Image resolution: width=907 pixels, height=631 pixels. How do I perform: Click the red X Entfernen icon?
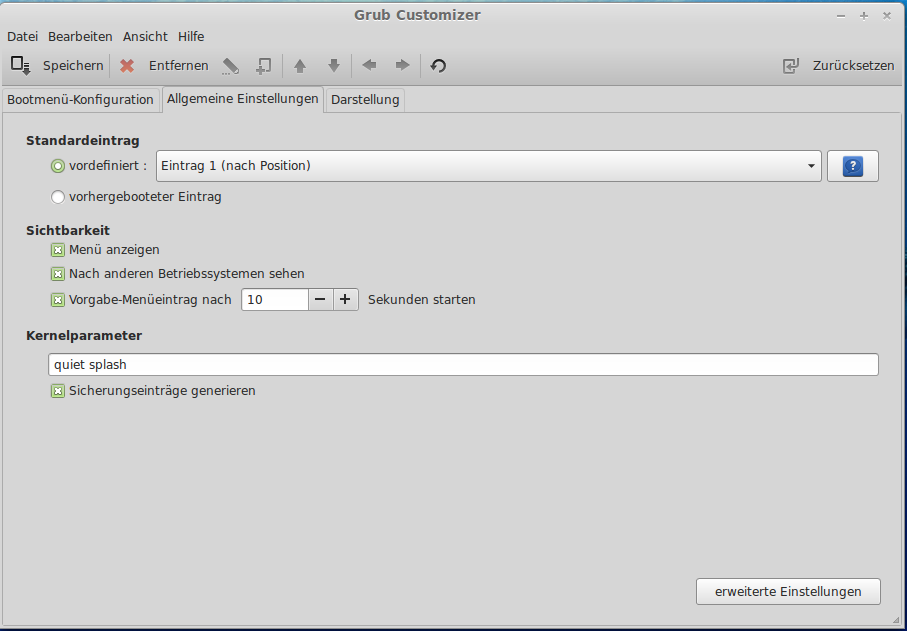[x=127, y=66]
